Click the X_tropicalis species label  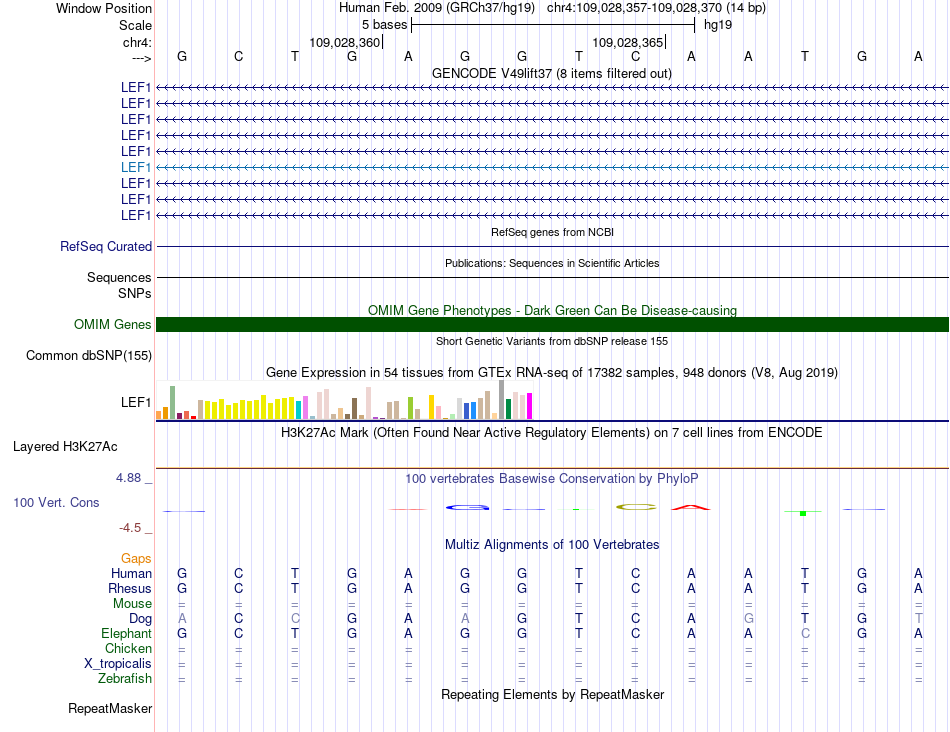118,664
